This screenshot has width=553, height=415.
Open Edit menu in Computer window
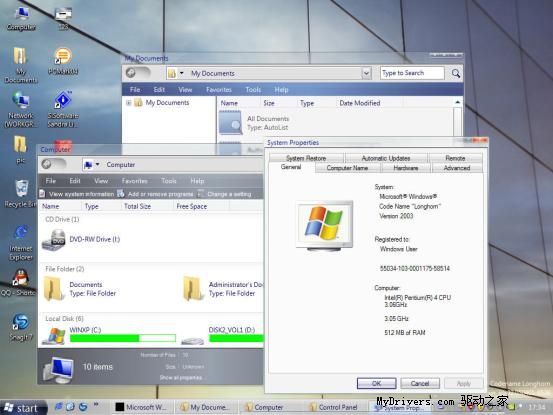coord(75,181)
